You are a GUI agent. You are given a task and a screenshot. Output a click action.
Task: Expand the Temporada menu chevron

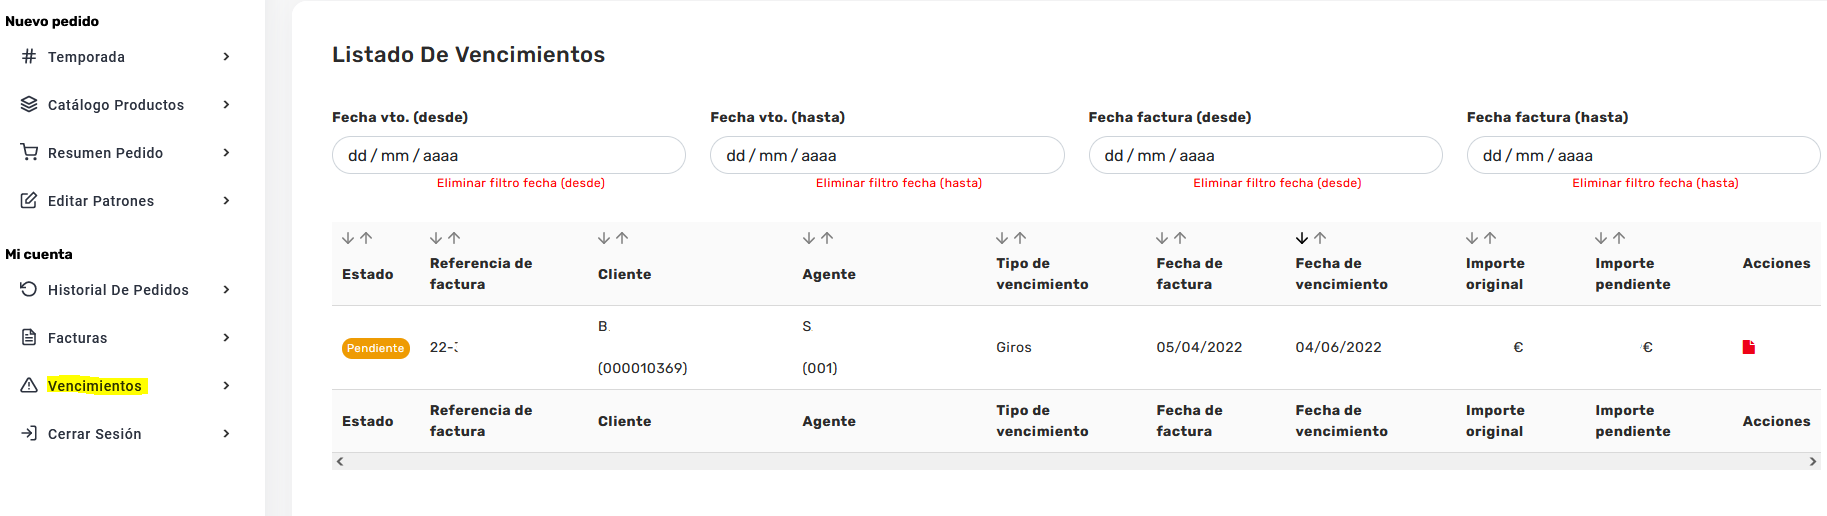click(226, 57)
